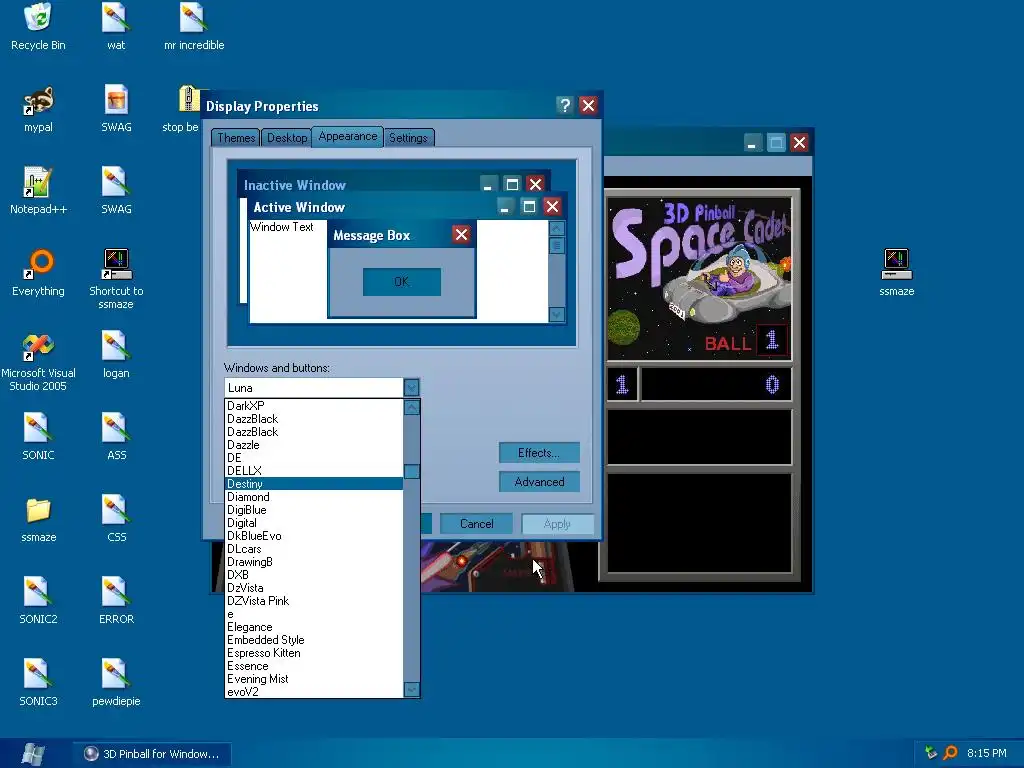
Task: Choose Embedded Style entry
Action: click(x=313, y=640)
